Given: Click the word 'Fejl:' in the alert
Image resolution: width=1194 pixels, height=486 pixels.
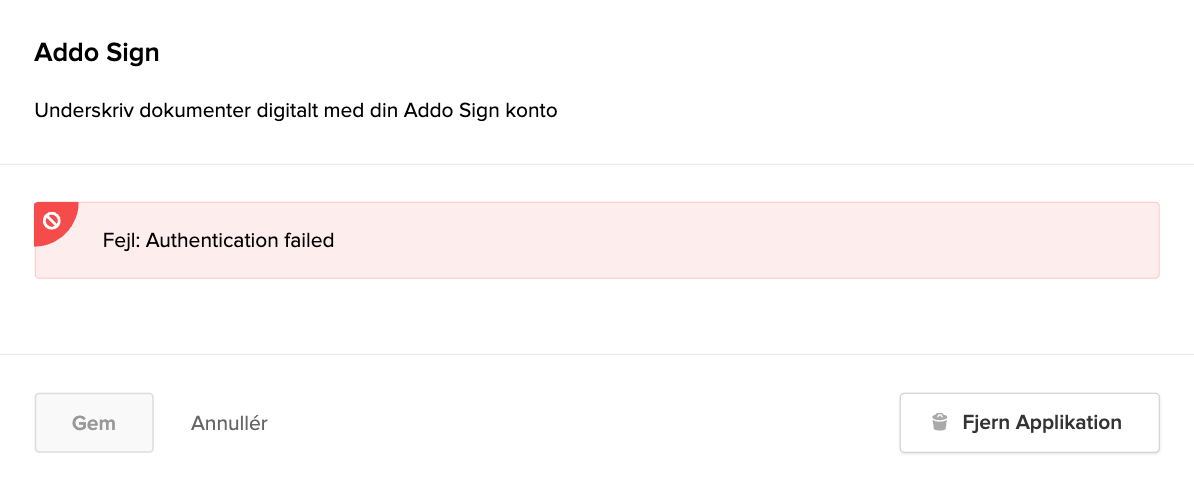Looking at the screenshot, I should (x=121, y=240).
